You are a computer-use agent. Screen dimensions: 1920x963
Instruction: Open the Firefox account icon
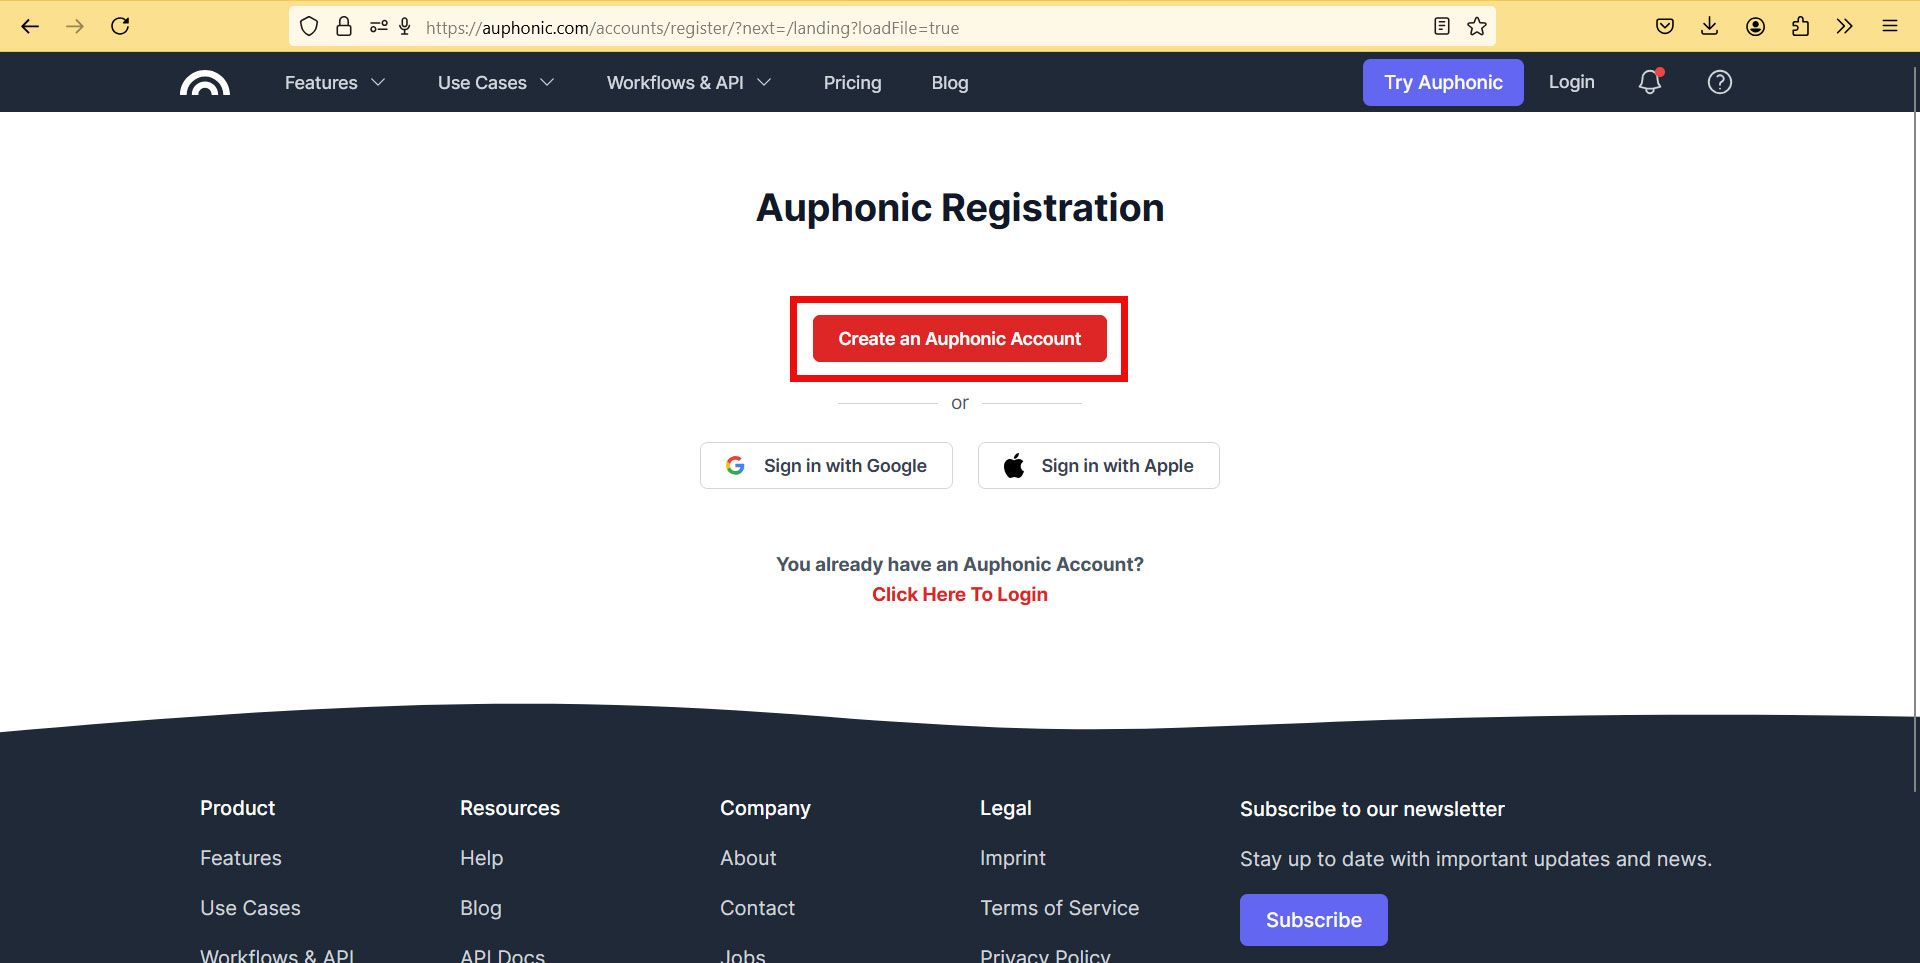pyautogui.click(x=1755, y=26)
